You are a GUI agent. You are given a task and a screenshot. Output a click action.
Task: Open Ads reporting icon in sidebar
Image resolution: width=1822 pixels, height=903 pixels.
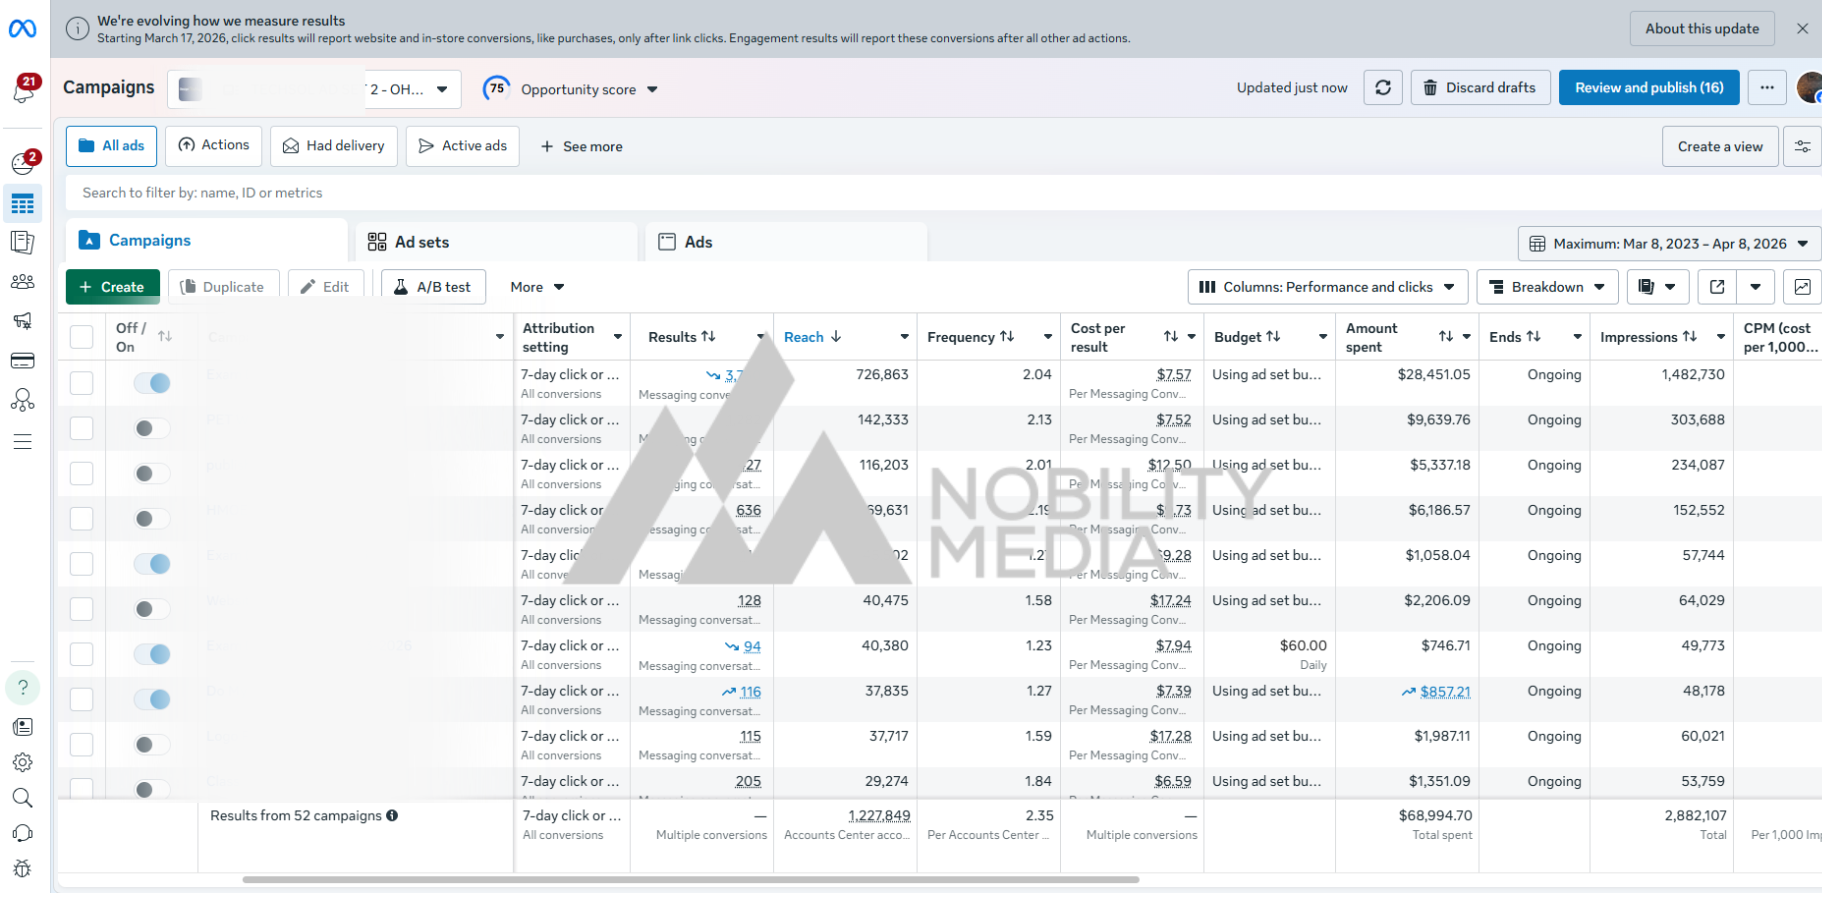click(23, 242)
